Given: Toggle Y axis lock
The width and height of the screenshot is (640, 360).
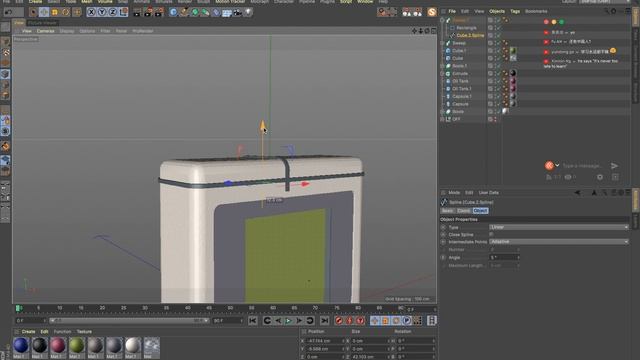Looking at the screenshot, I should click(102, 12).
